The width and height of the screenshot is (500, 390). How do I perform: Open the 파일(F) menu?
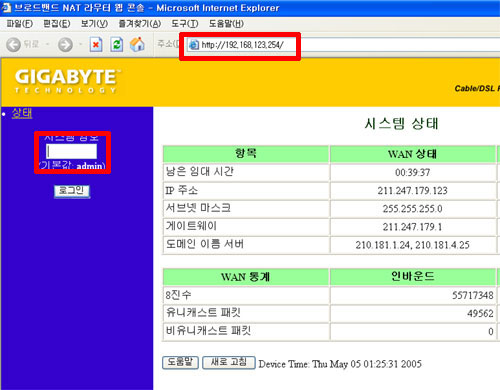(x=20, y=24)
